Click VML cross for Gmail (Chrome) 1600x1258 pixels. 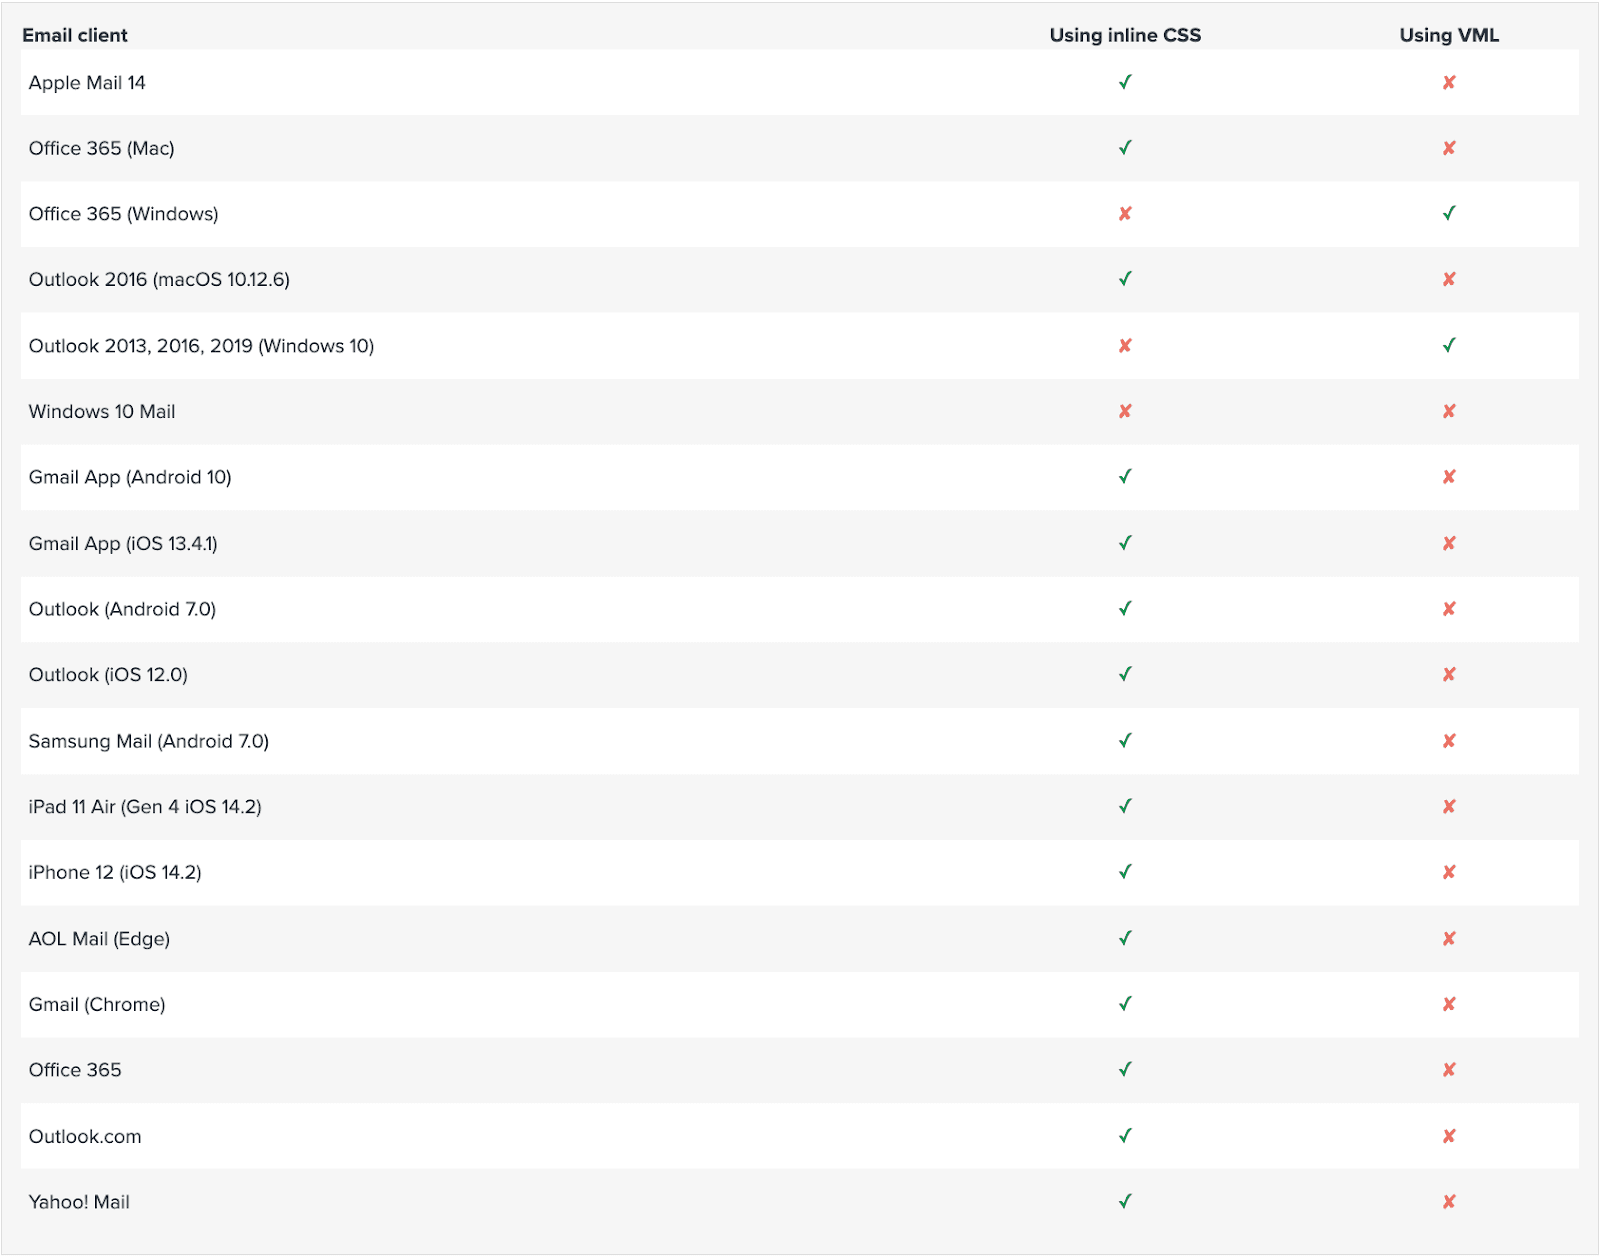coord(1449,1004)
